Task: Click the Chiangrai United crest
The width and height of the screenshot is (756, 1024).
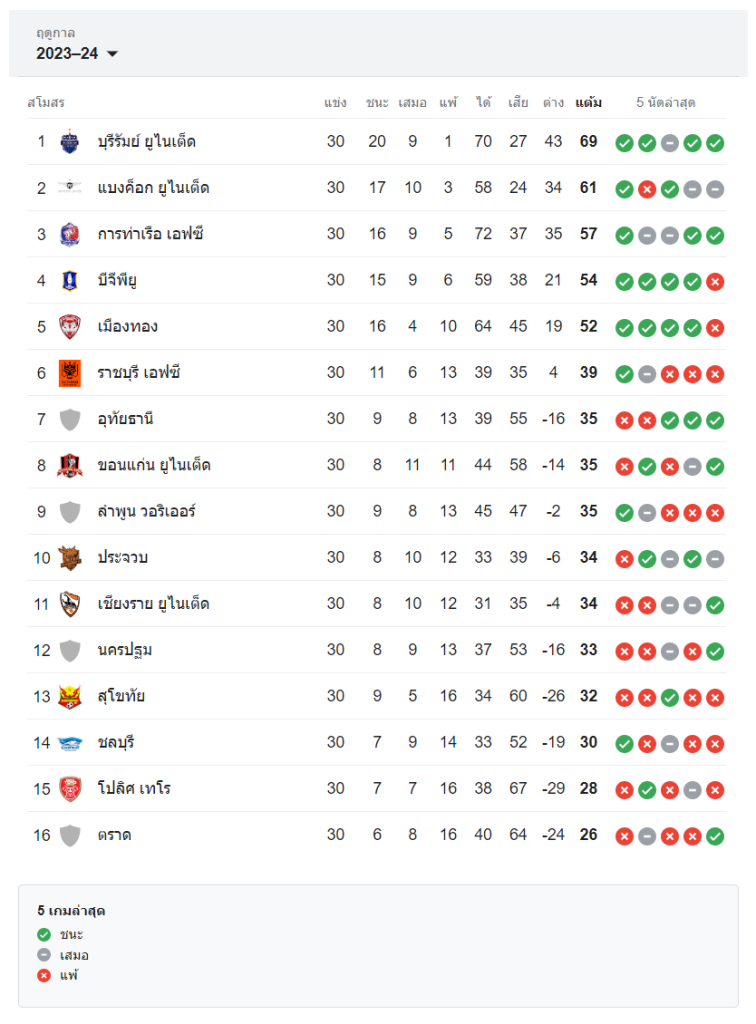Action: point(70,604)
